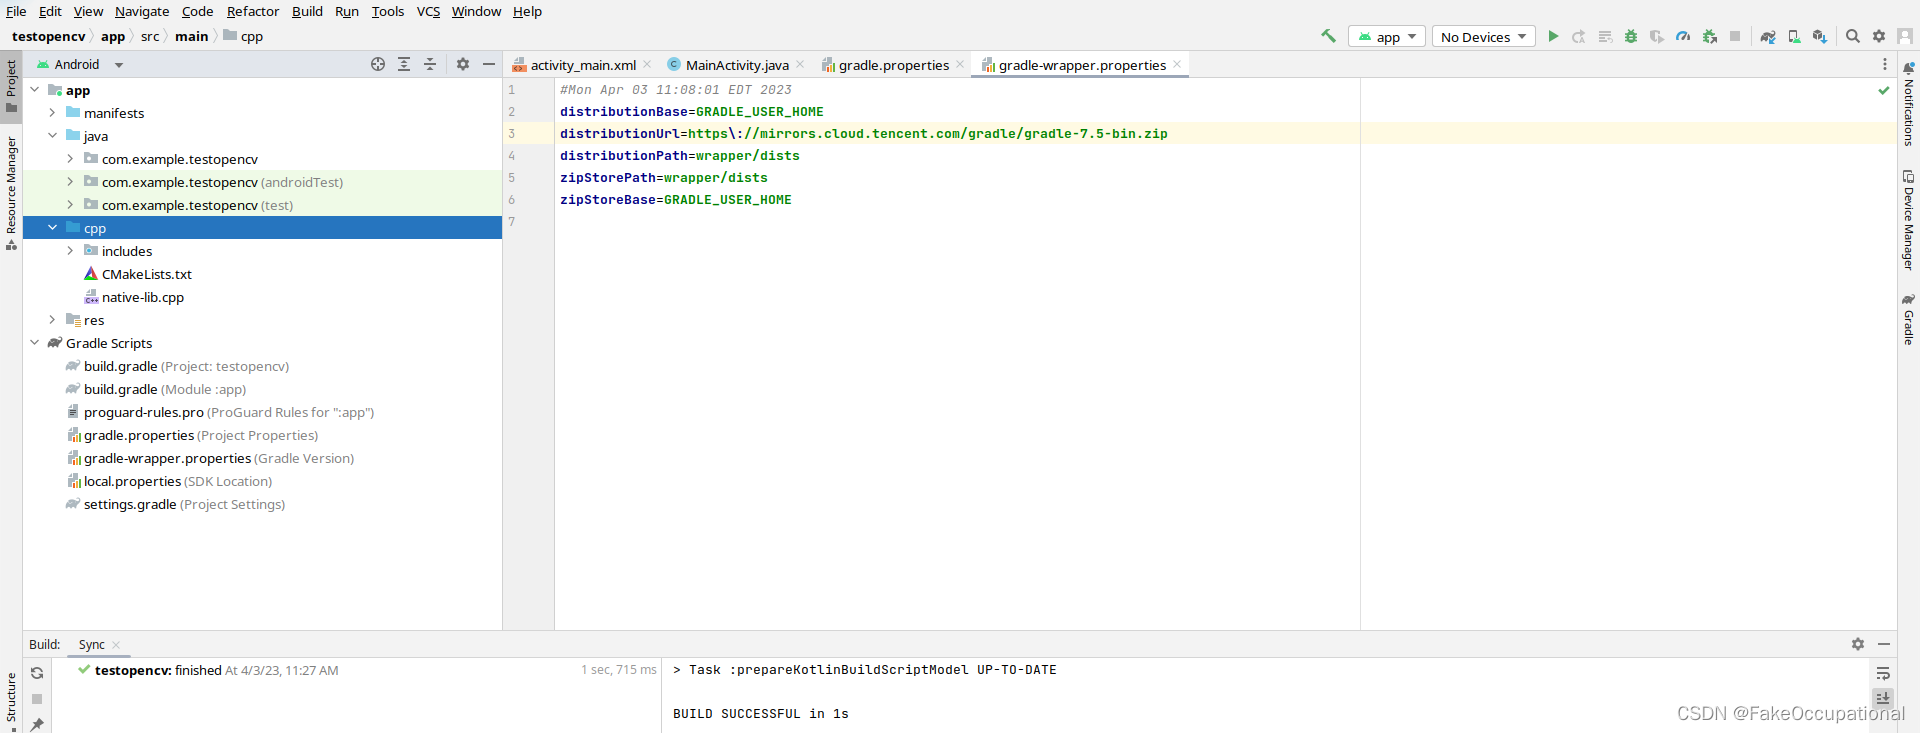Image resolution: width=1920 pixels, height=733 pixels.
Task: Expand the res folder
Action: point(52,320)
